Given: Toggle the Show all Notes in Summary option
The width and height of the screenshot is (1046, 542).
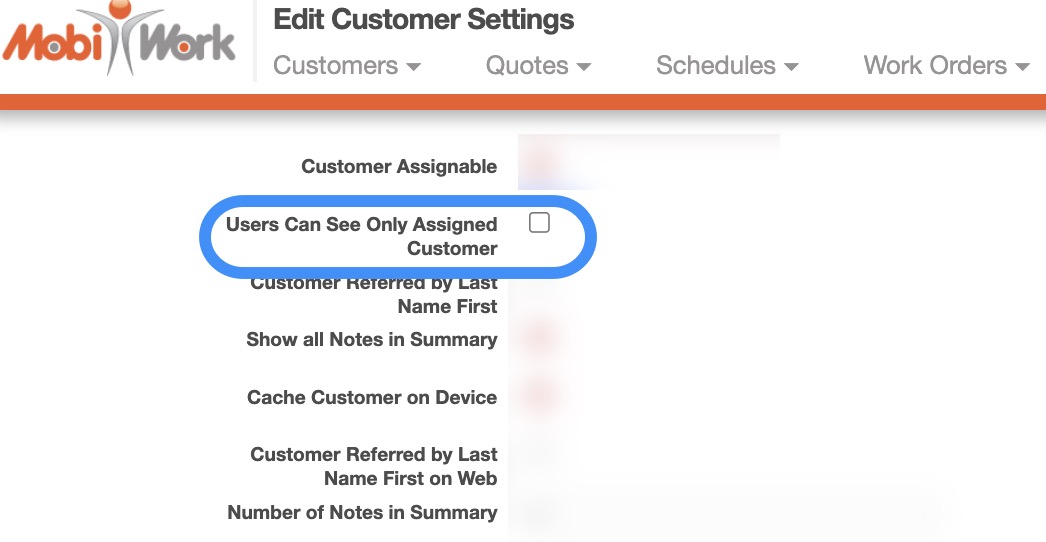Looking at the screenshot, I should pyautogui.click(x=539, y=338).
